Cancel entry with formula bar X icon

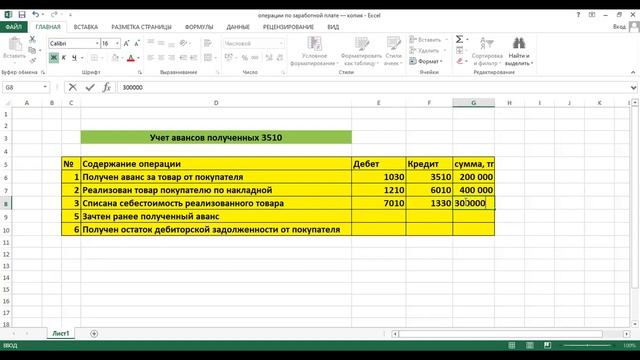pos(73,87)
